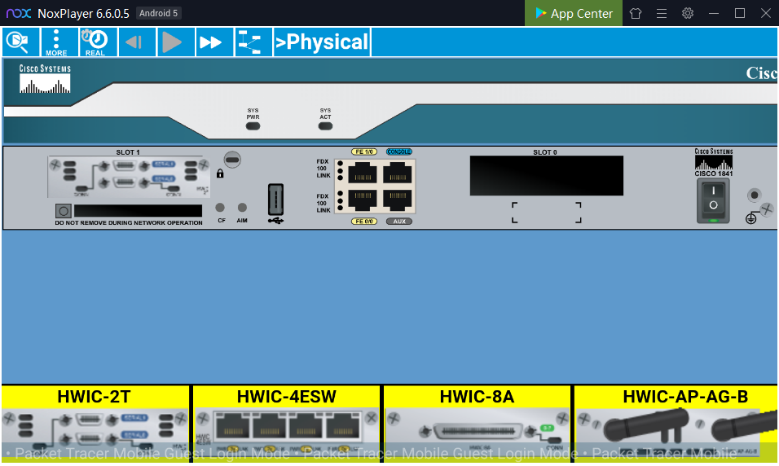The image size is (779, 466).
Task: Click the ground screw symbol
Action: [x=751, y=218]
